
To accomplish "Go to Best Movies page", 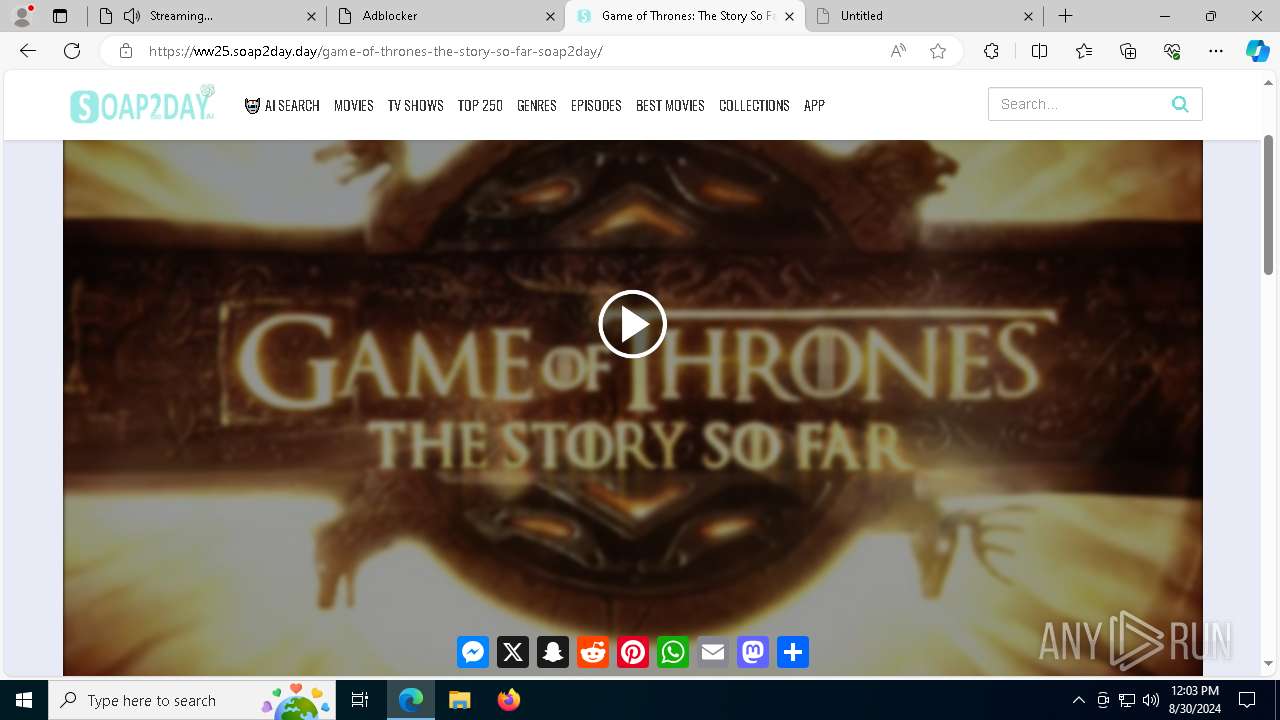I will click(670, 105).
